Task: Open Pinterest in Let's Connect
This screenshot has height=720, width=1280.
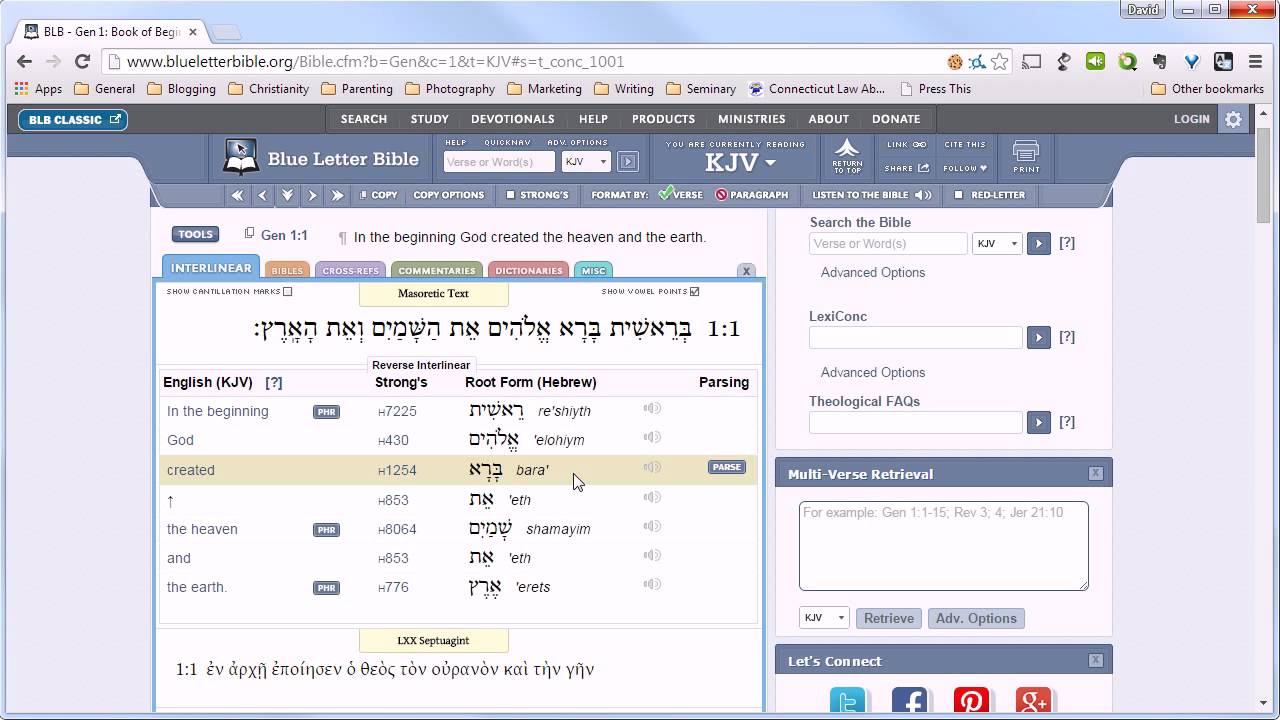Action: click(x=971, y=702)
